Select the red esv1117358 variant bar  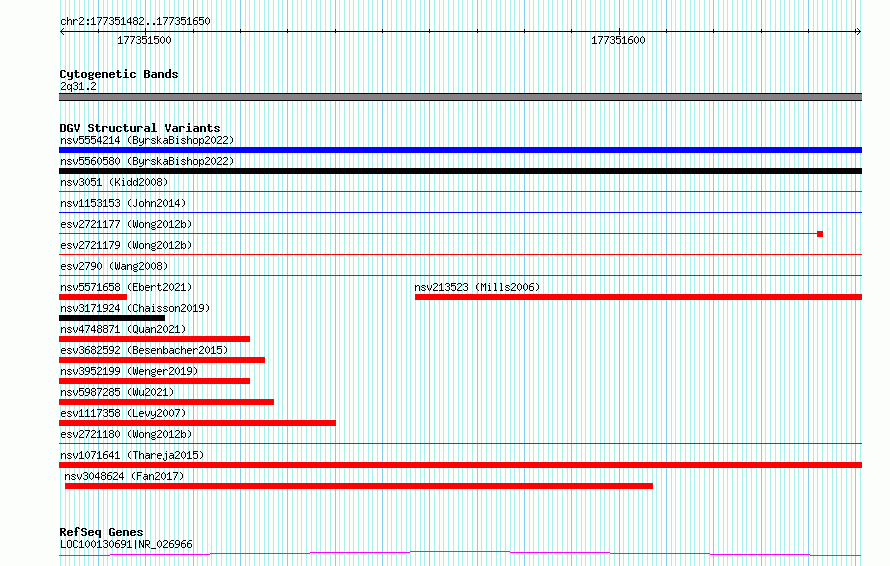198,423
